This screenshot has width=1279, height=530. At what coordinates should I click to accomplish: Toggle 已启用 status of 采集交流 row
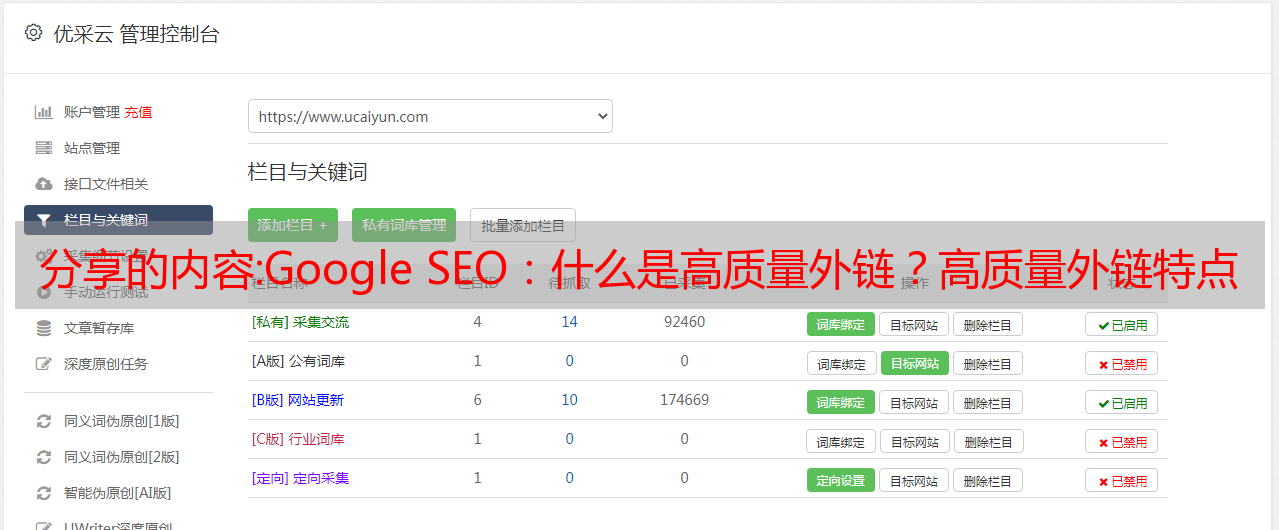click(1121, 324)
